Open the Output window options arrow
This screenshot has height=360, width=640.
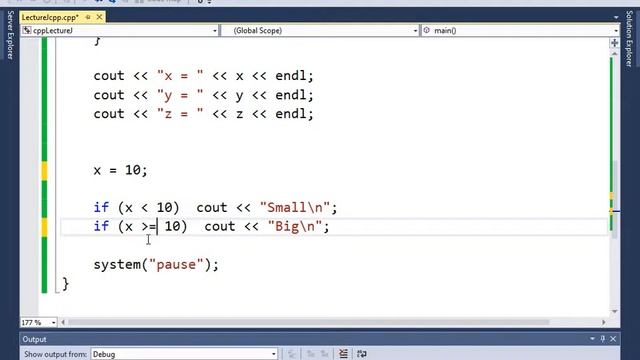(592, 339)
